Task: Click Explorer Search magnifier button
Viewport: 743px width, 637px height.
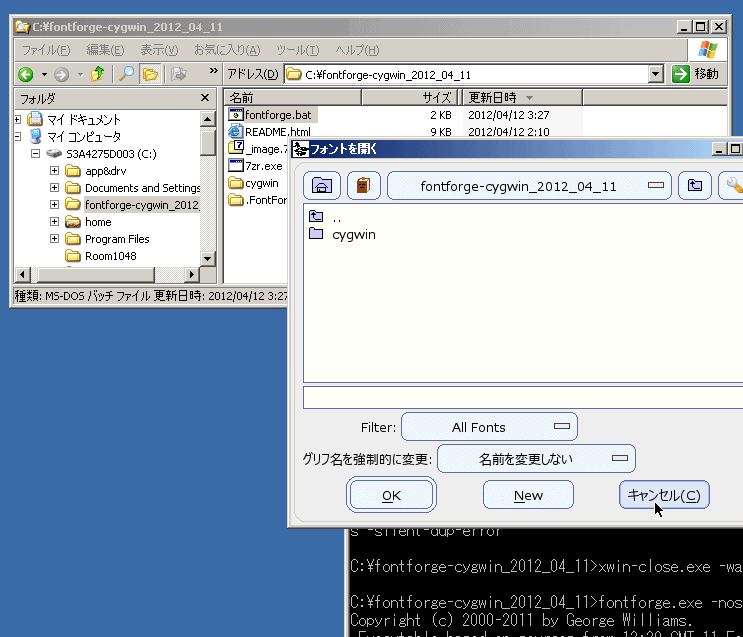Action: point(126,74)
